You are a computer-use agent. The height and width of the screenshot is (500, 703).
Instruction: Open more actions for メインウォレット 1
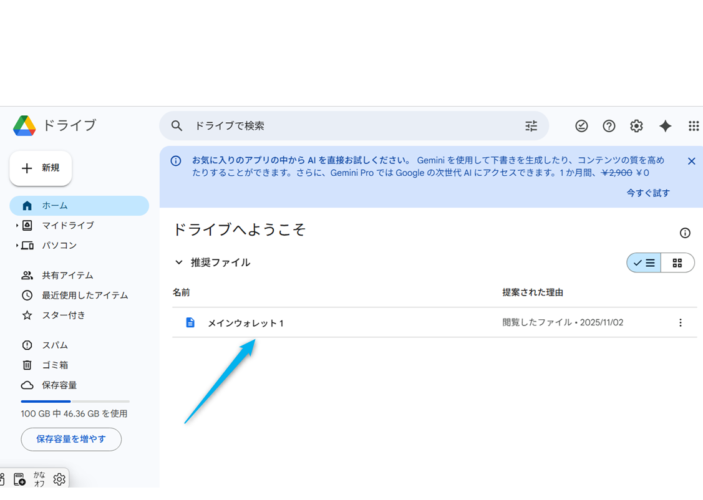(x=680, y=322)
